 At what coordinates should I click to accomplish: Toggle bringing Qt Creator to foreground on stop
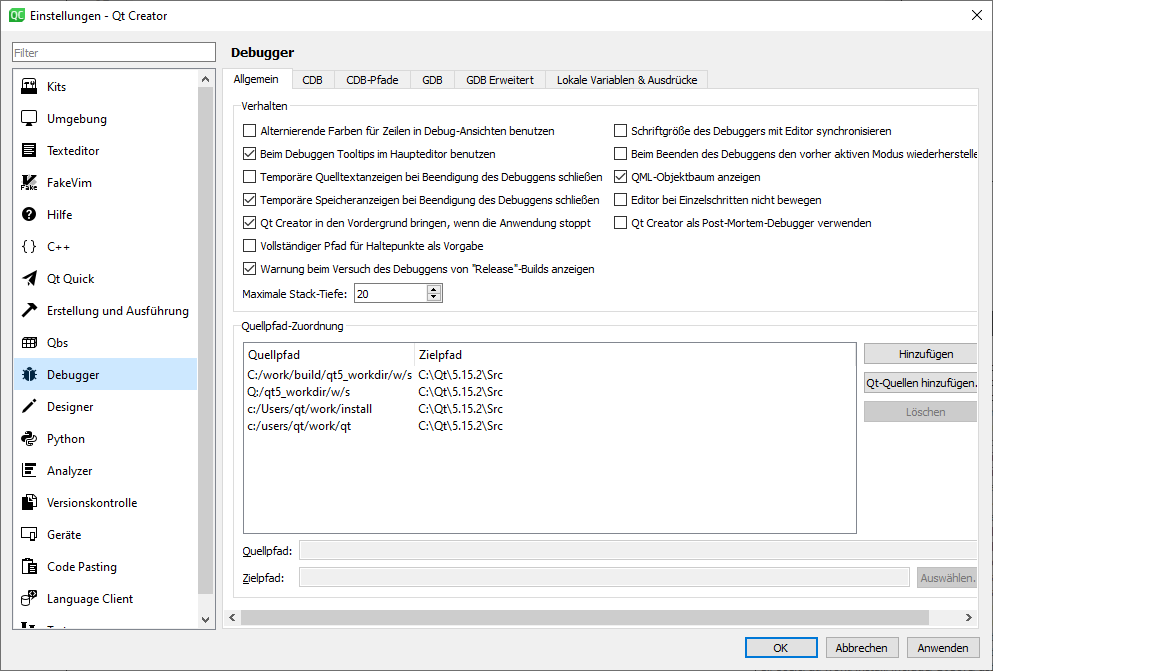tap(249, 223)
